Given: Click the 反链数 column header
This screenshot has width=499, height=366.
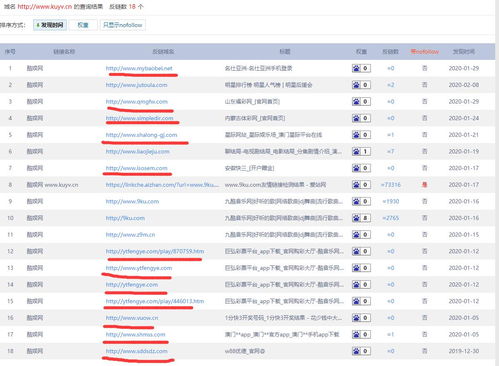Looking at the screenshot, I should pyautogui.click(x=390, y=52).
